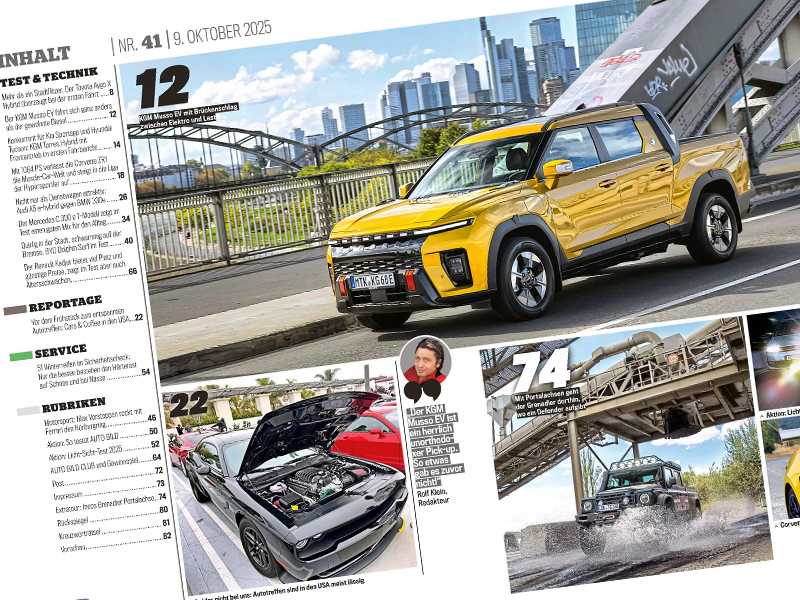Open the Max Verstappen Motorsport entry

pyautogui.click(x=90, y=422)
